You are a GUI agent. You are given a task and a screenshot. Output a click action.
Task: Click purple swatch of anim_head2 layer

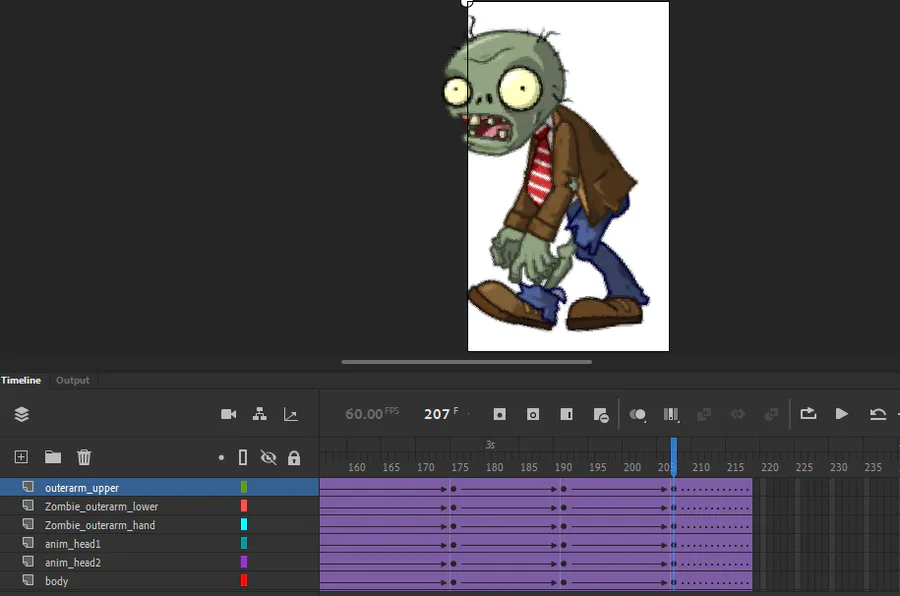pyautogui.click(x=244, y=562)
